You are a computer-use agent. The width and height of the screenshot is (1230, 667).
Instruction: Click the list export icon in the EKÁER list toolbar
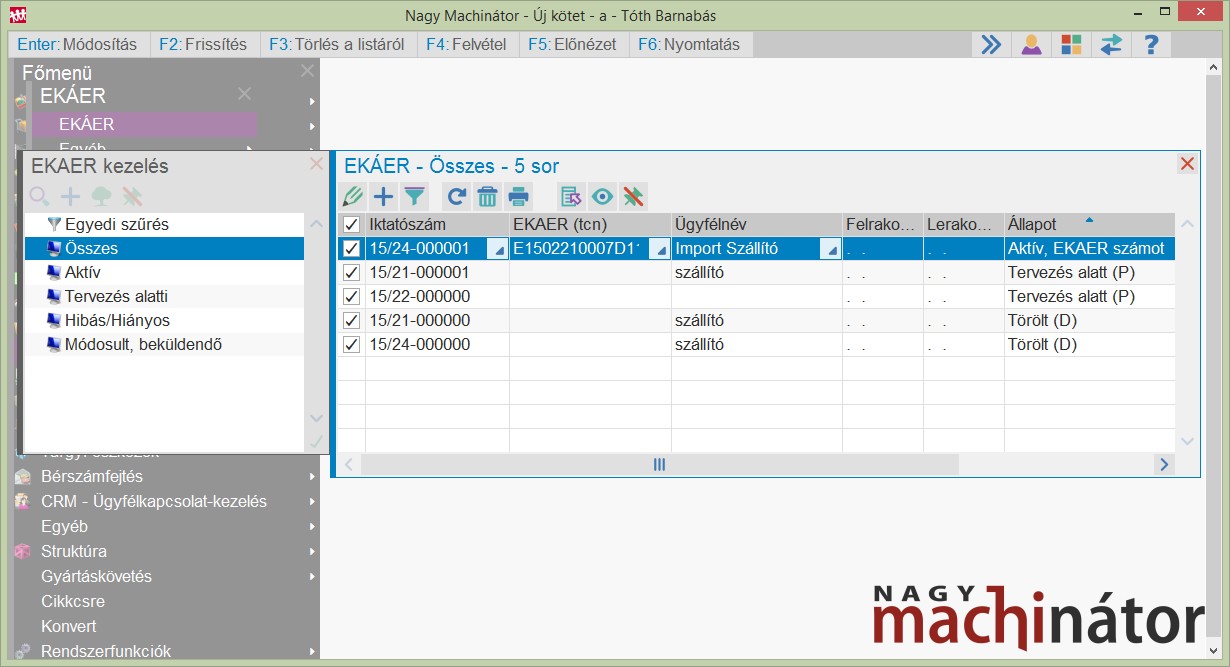click(x=571, y=196)
